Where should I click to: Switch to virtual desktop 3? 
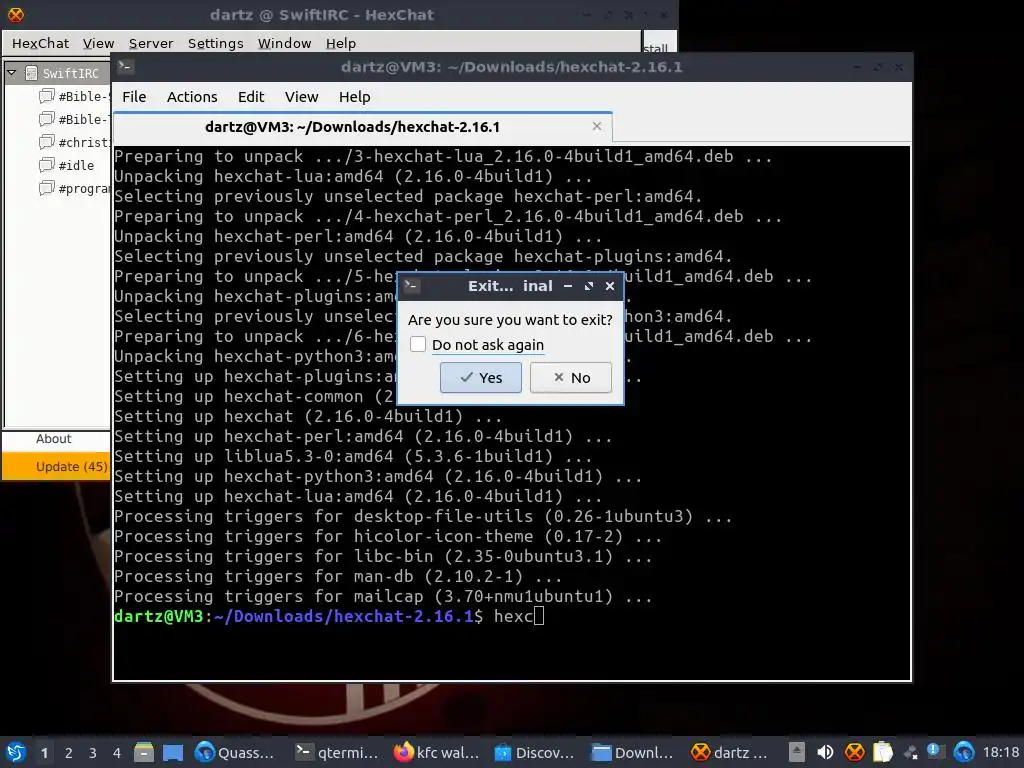point(93,753)
